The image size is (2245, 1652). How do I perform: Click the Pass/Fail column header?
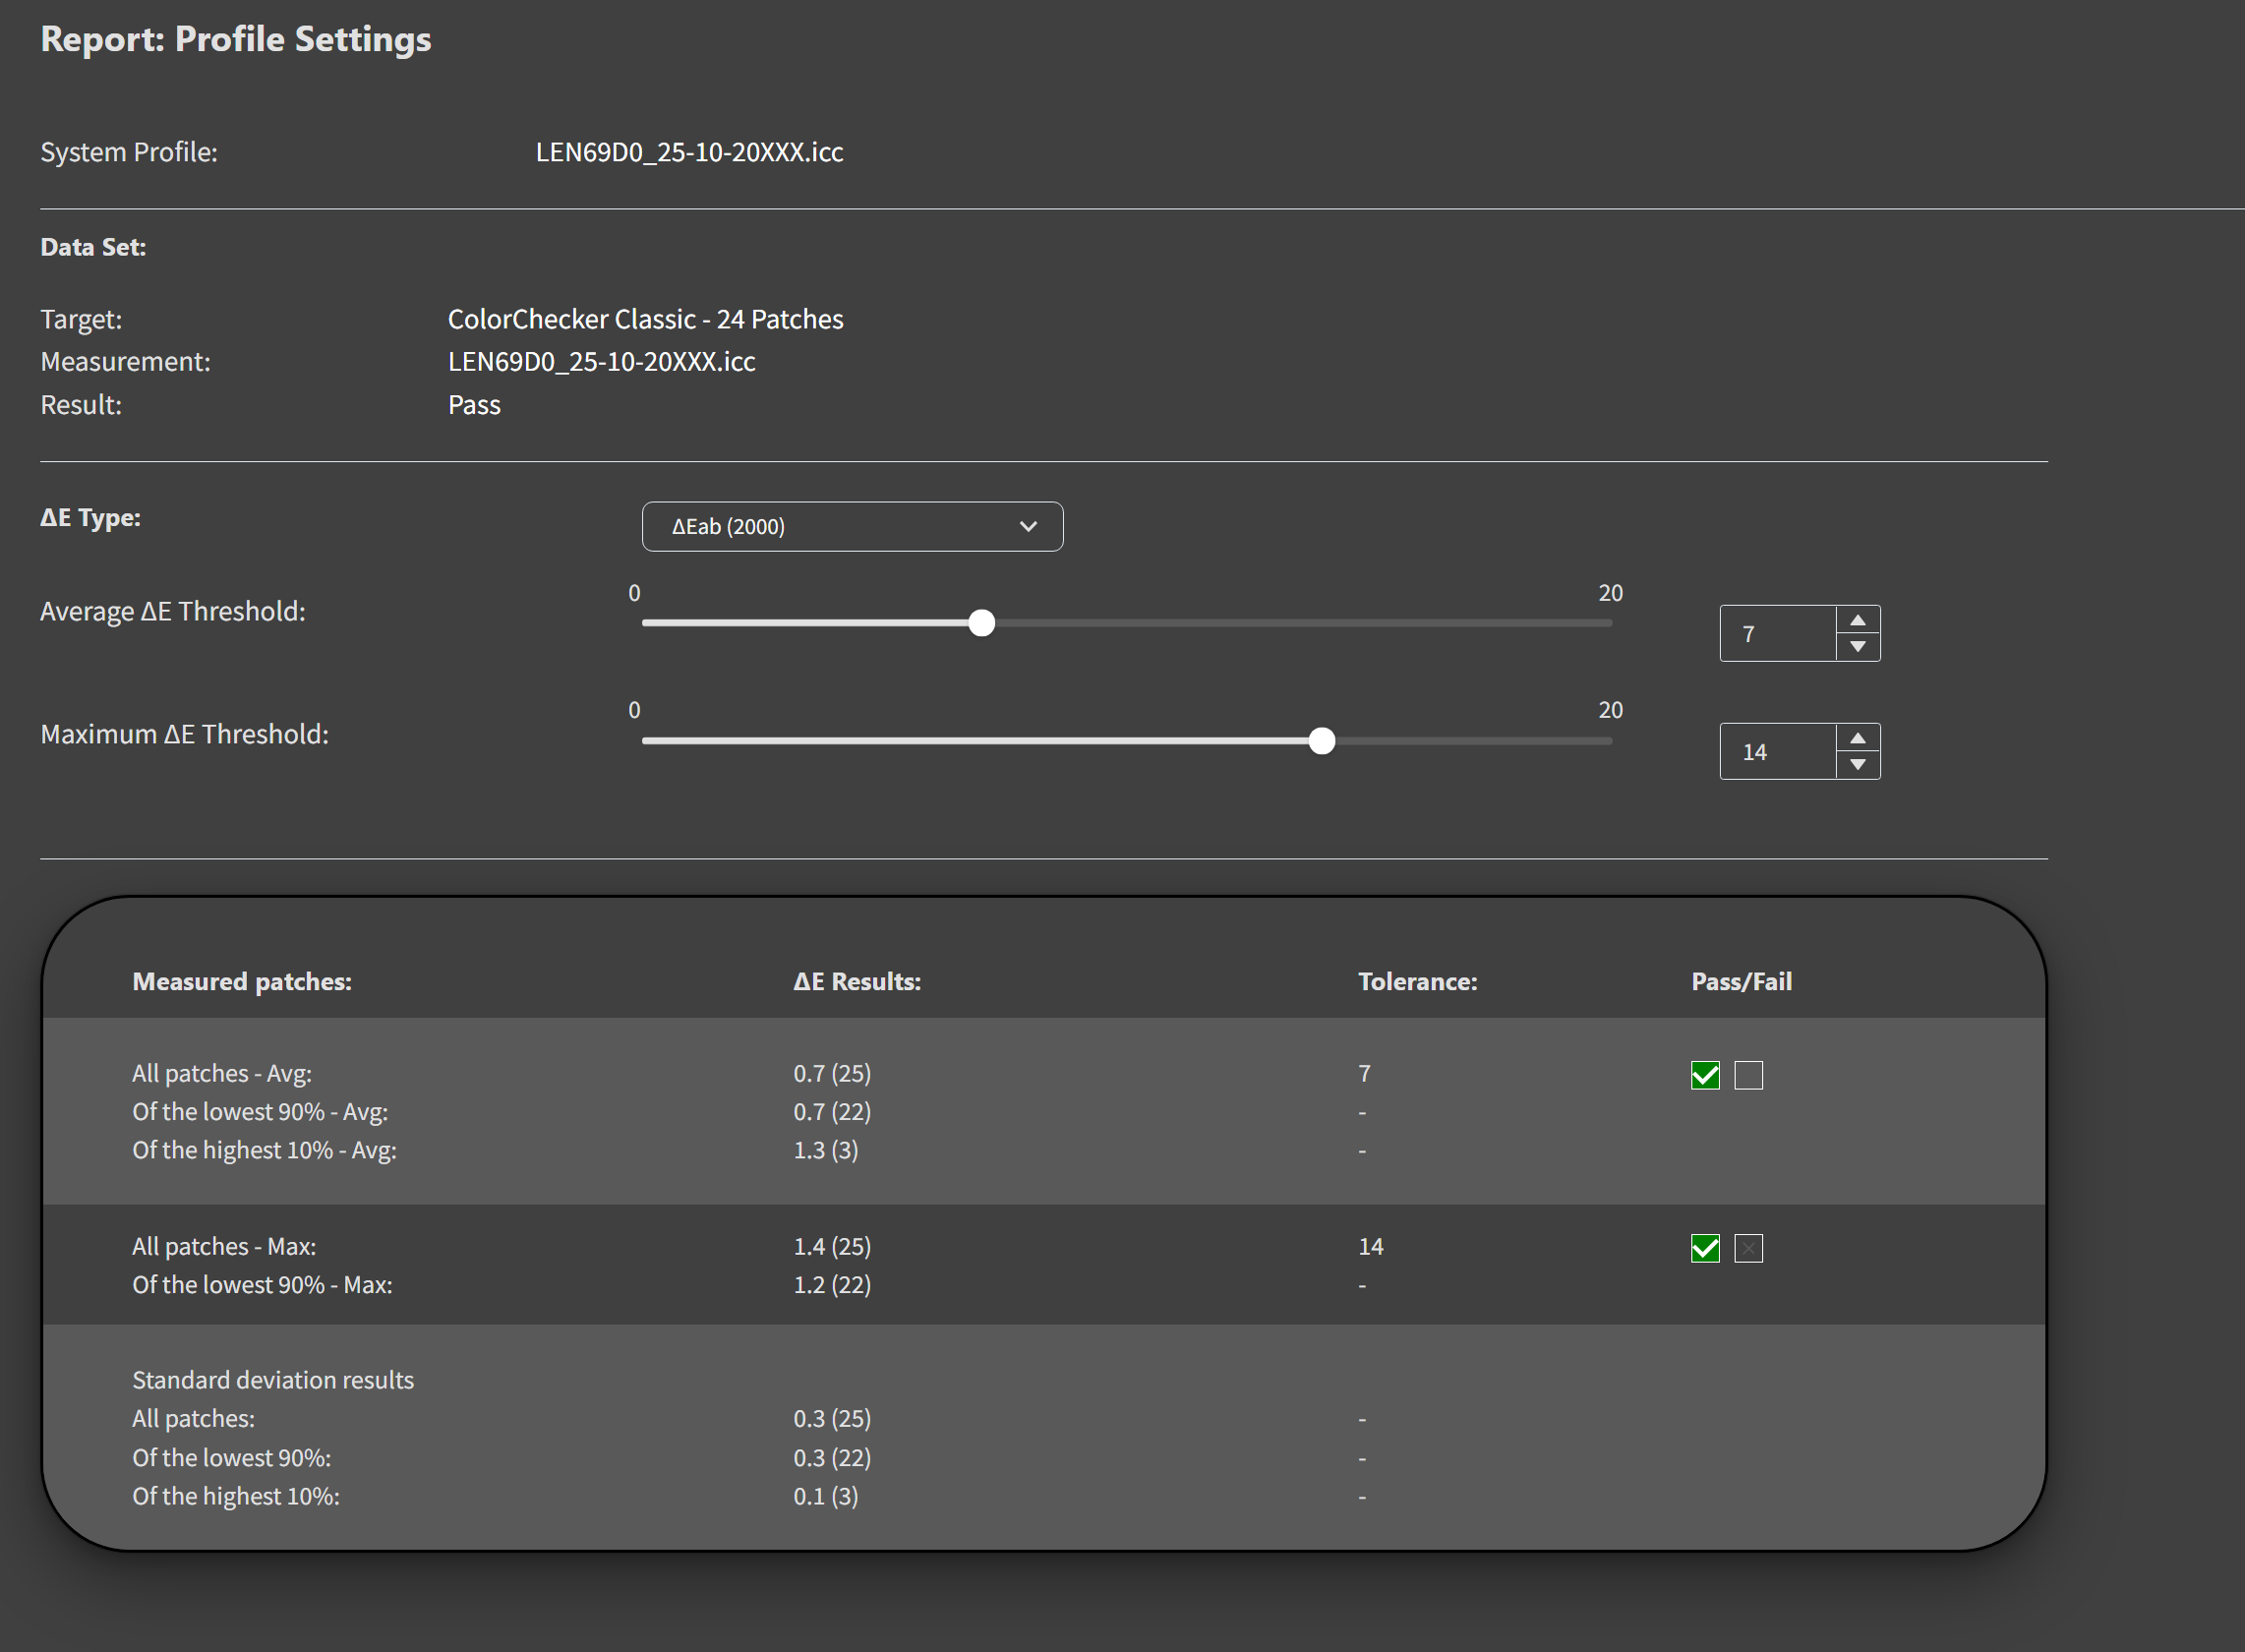click(x=1741, y=982)
